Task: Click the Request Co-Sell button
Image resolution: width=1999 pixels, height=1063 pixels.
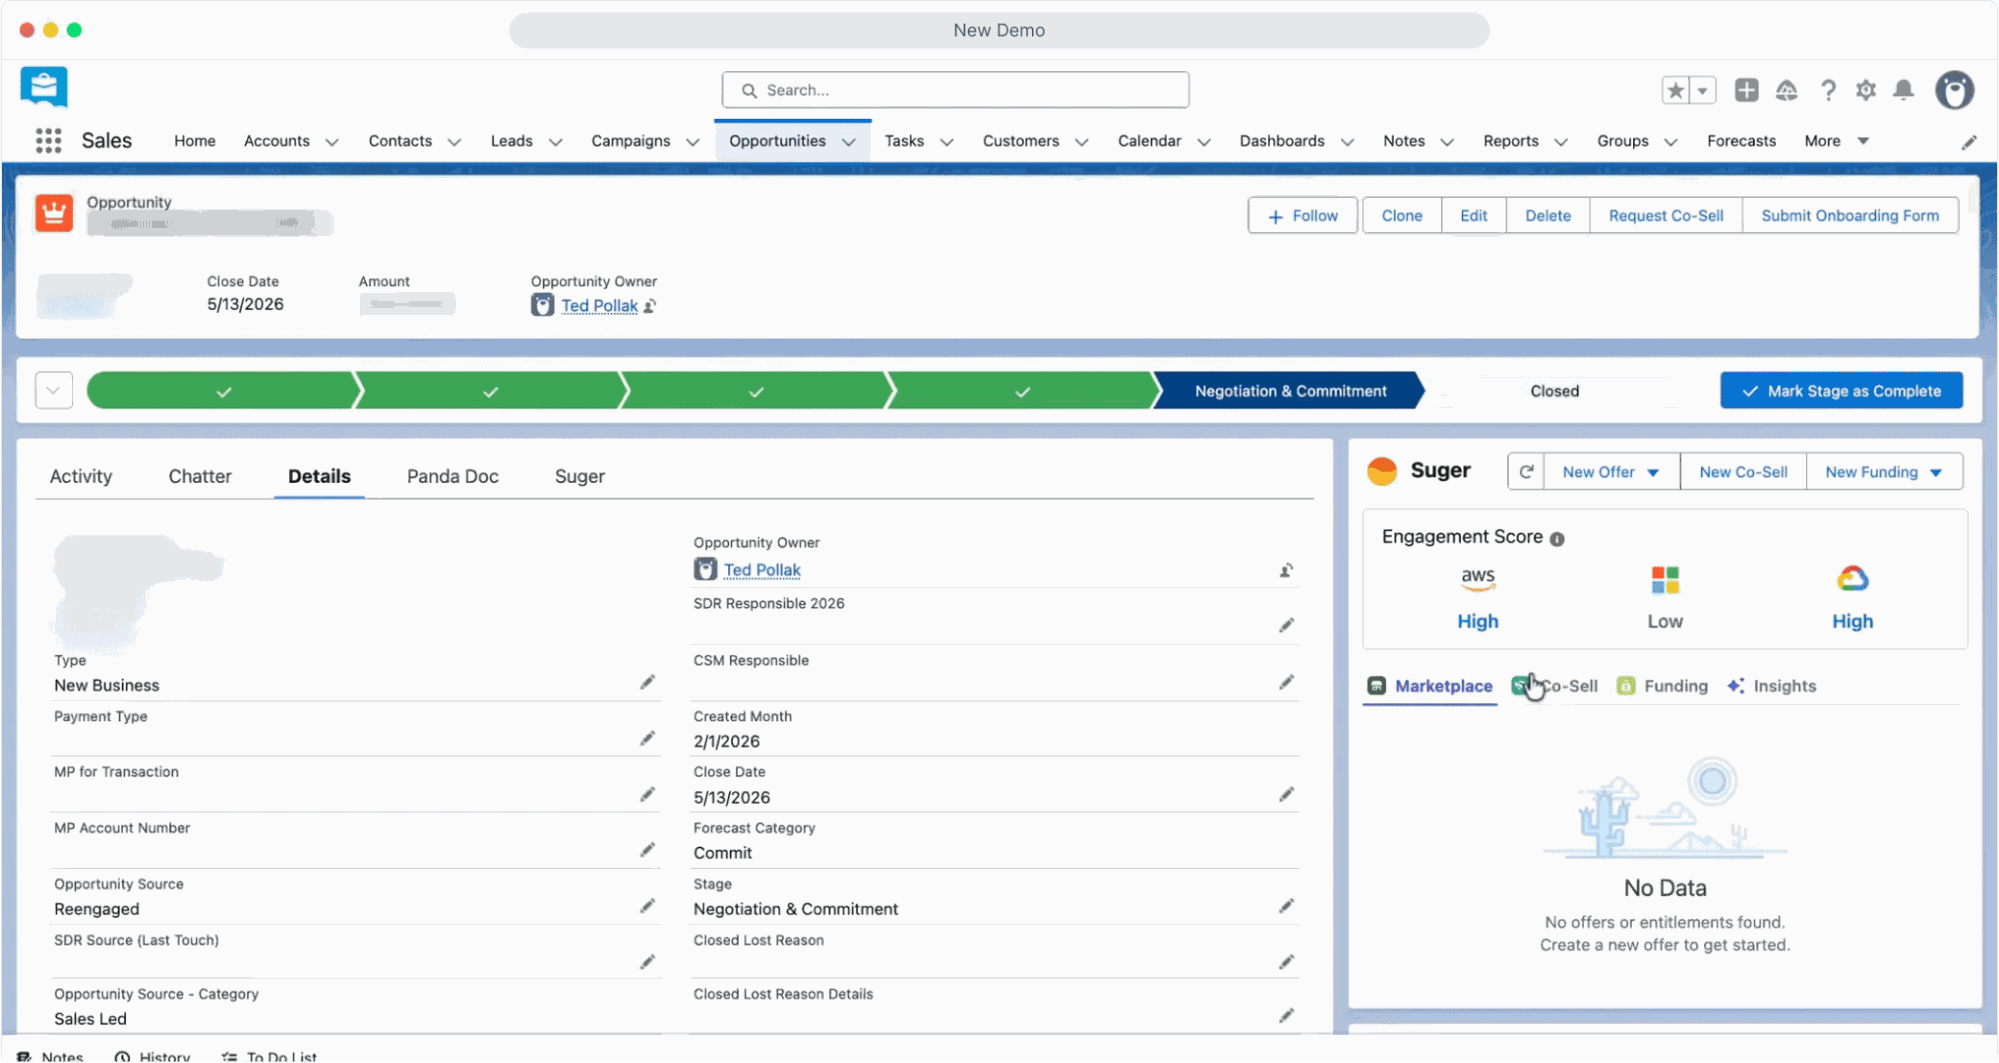Action: (1665, 216)
